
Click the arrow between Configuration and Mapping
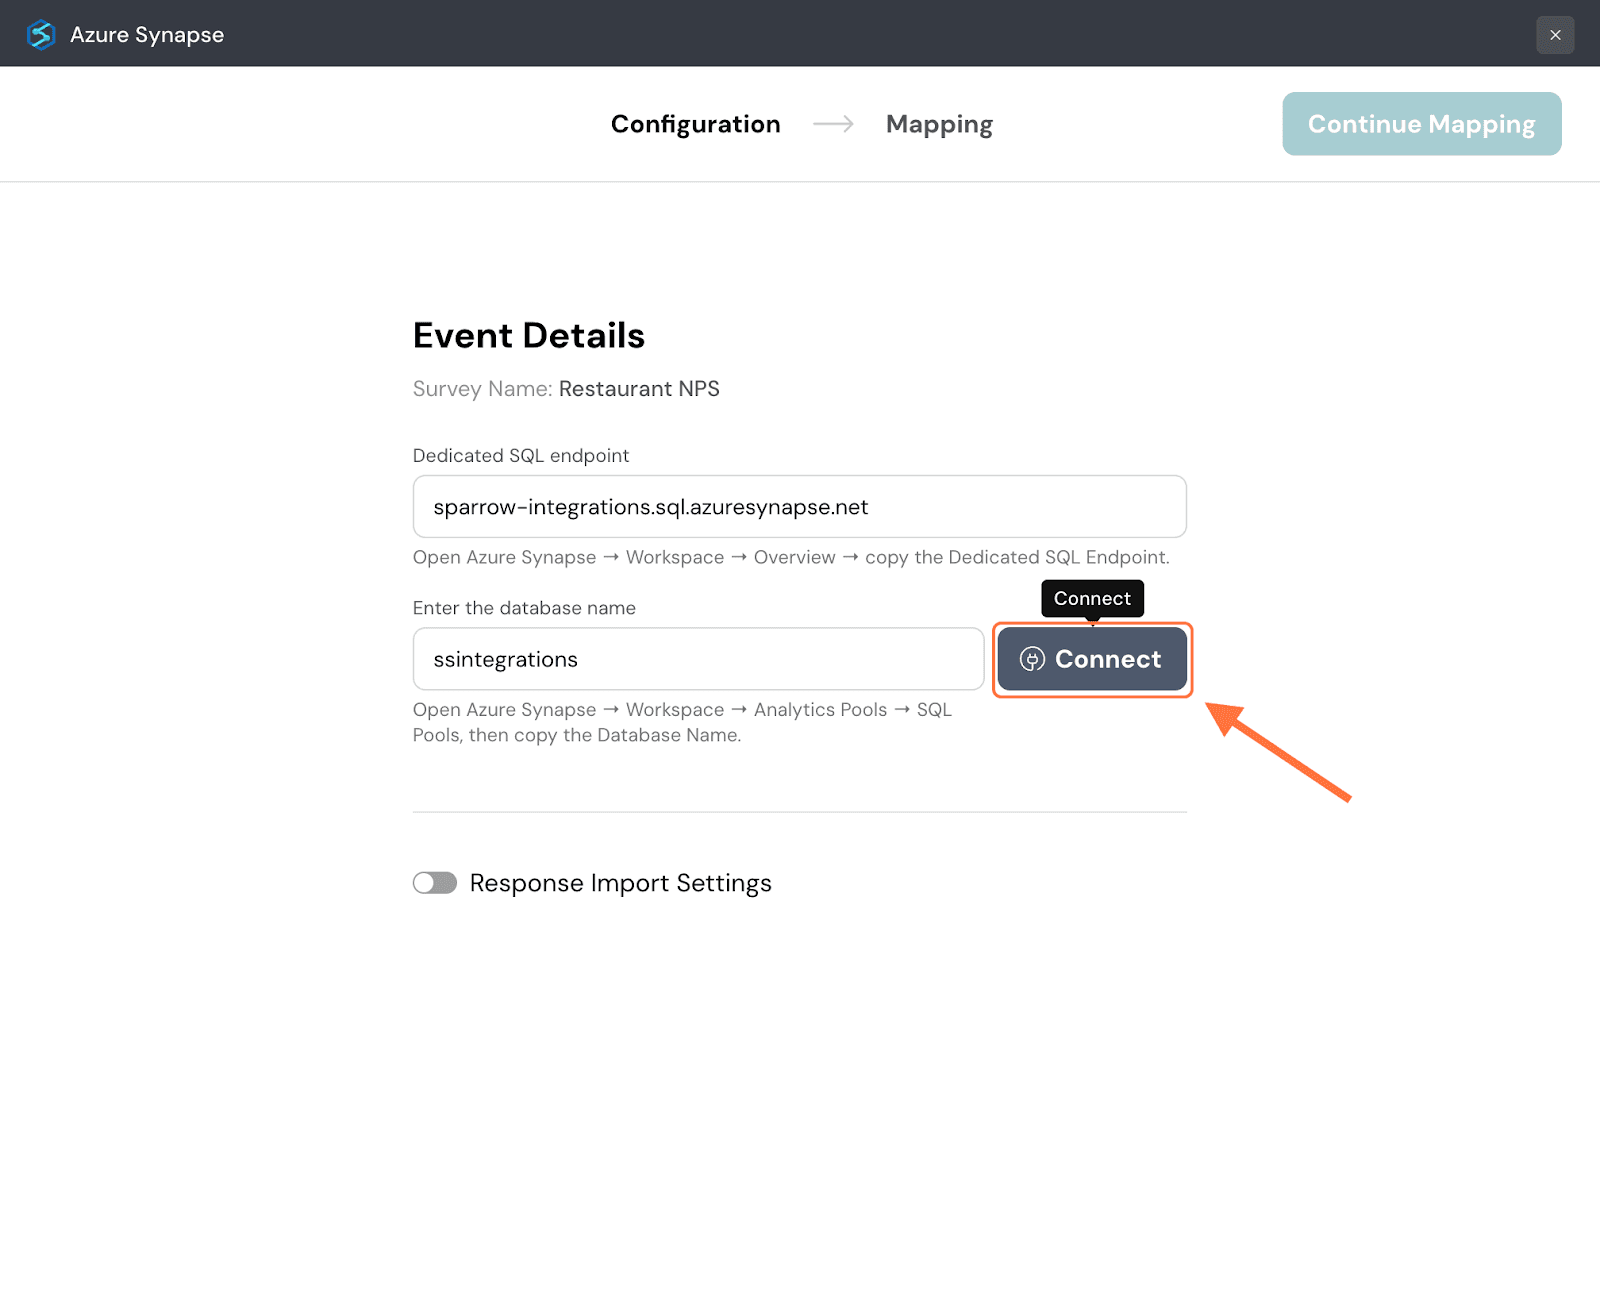coord(833,124)
